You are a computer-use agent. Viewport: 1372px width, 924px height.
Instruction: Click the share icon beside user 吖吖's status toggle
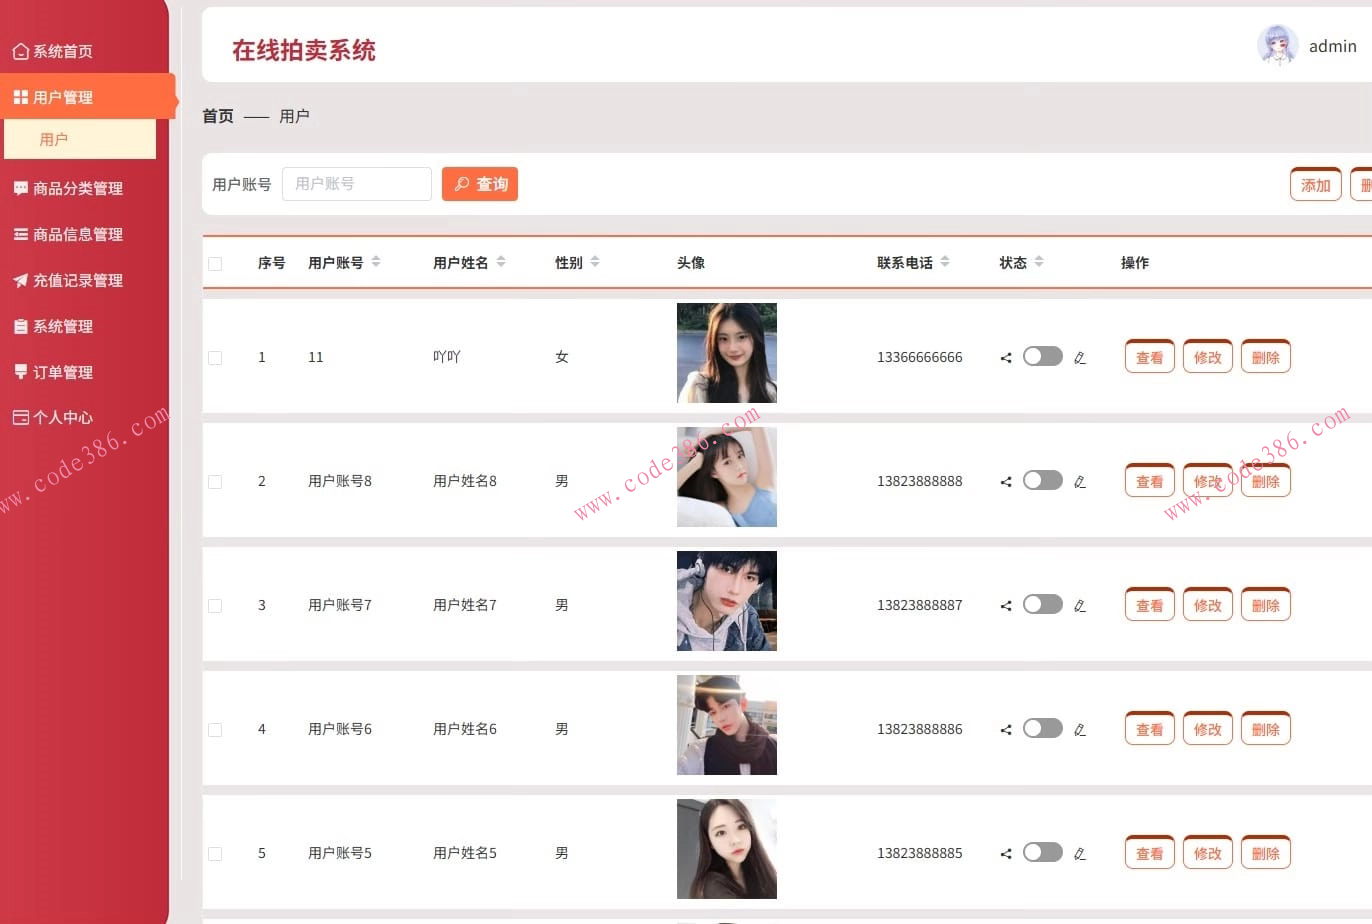1005,357
